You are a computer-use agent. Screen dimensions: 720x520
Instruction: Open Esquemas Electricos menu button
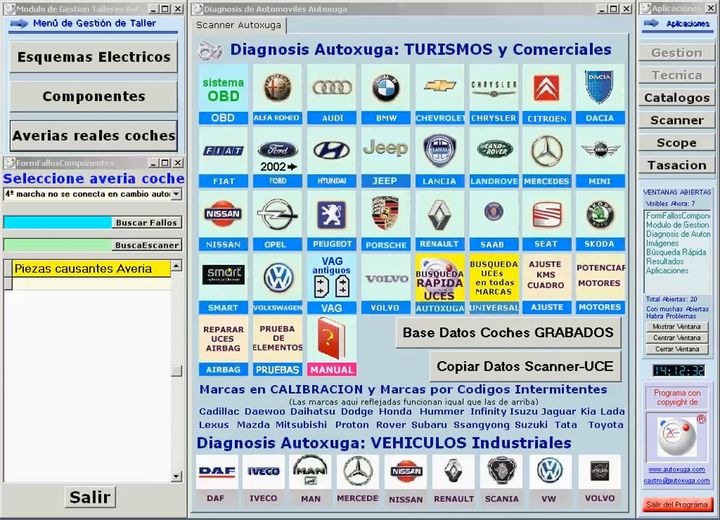[x=94, y=57]
